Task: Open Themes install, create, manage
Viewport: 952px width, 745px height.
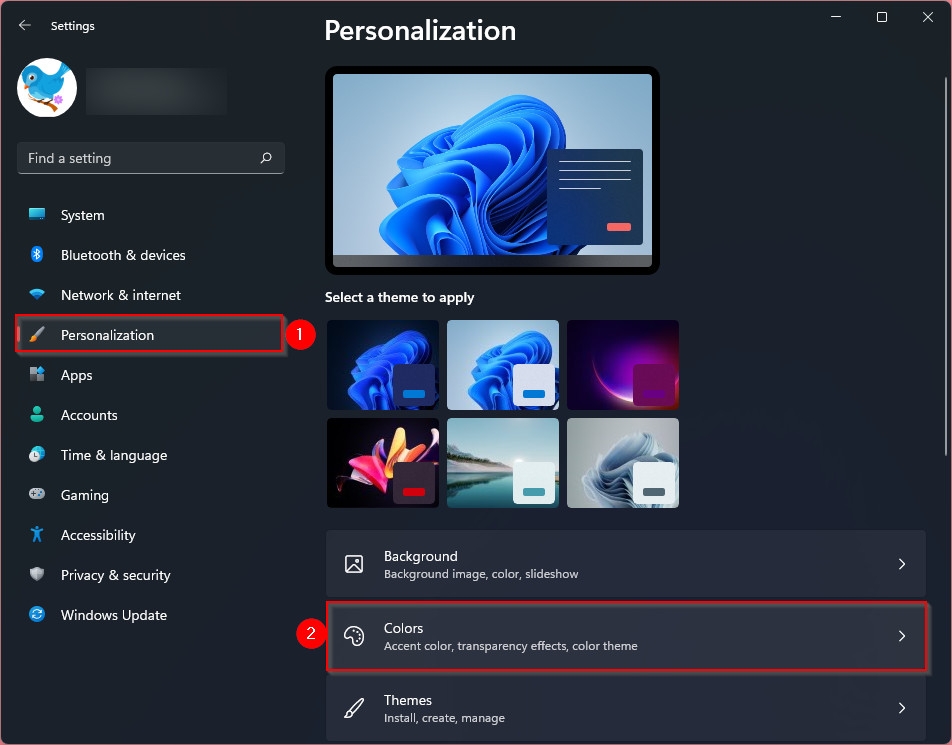Action: point(625,708)
